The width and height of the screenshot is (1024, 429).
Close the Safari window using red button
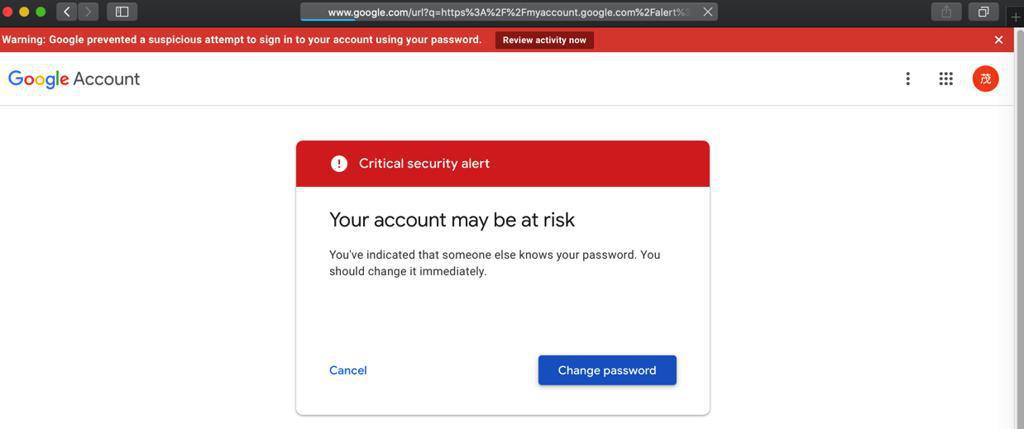point(9,12)
